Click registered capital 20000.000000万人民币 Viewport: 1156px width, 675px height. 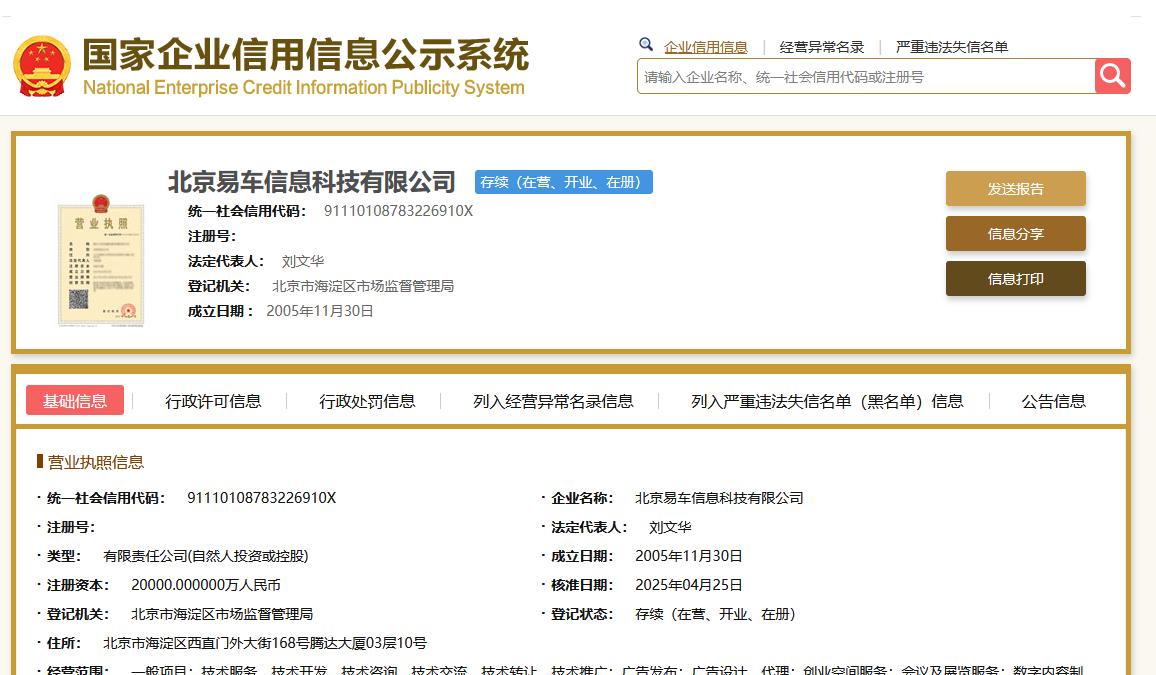(x=206, y=585)
